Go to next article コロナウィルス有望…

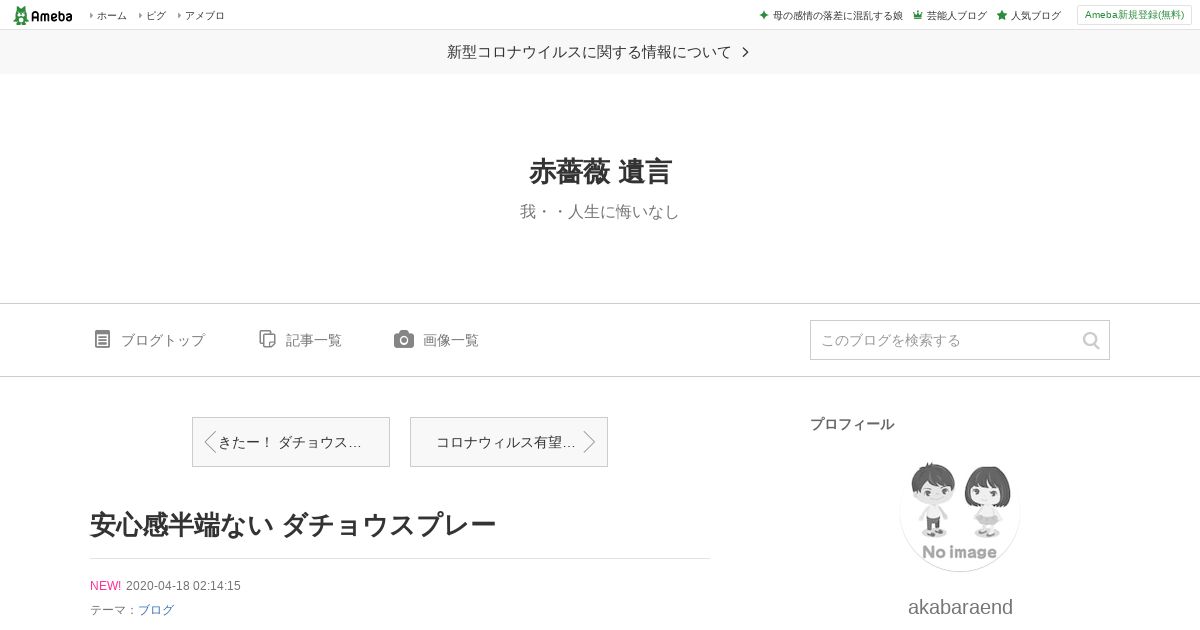point(509,442)
